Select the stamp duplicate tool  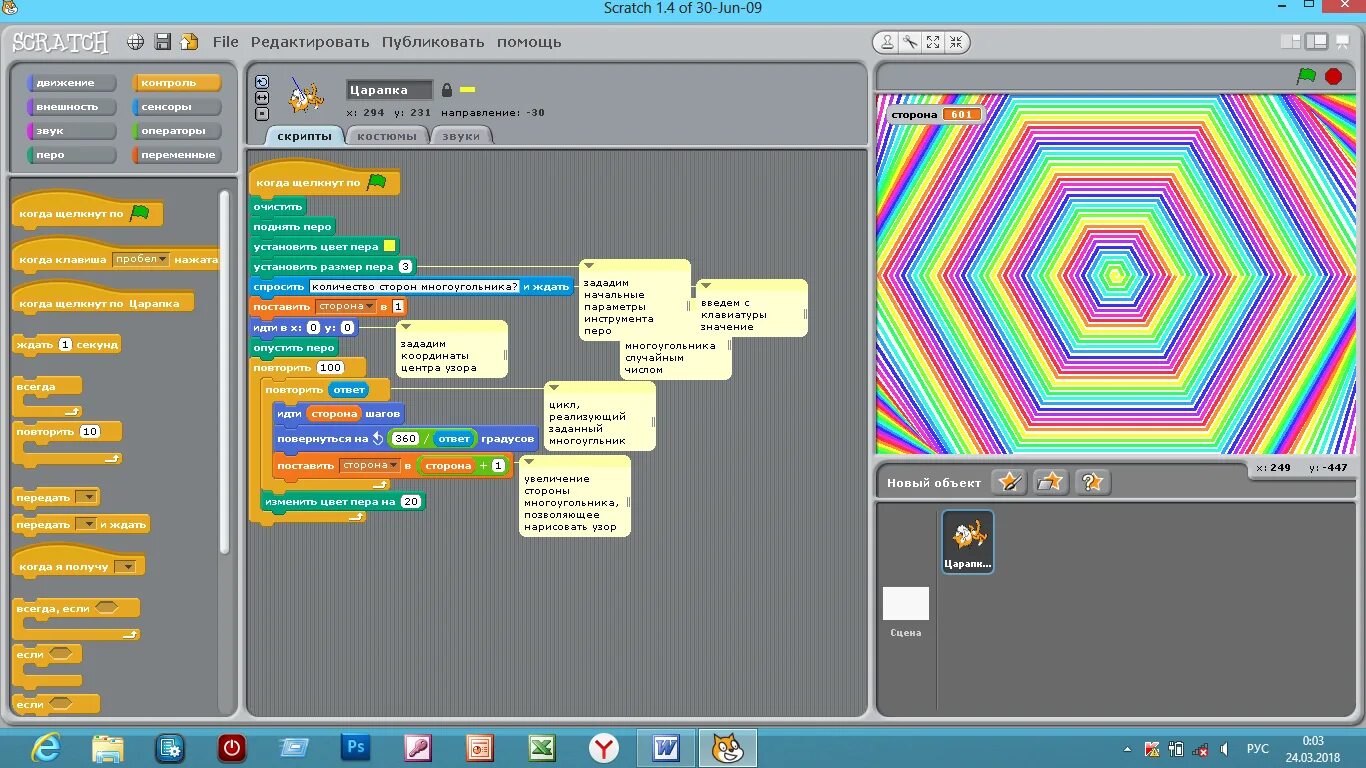click(887, 42)
